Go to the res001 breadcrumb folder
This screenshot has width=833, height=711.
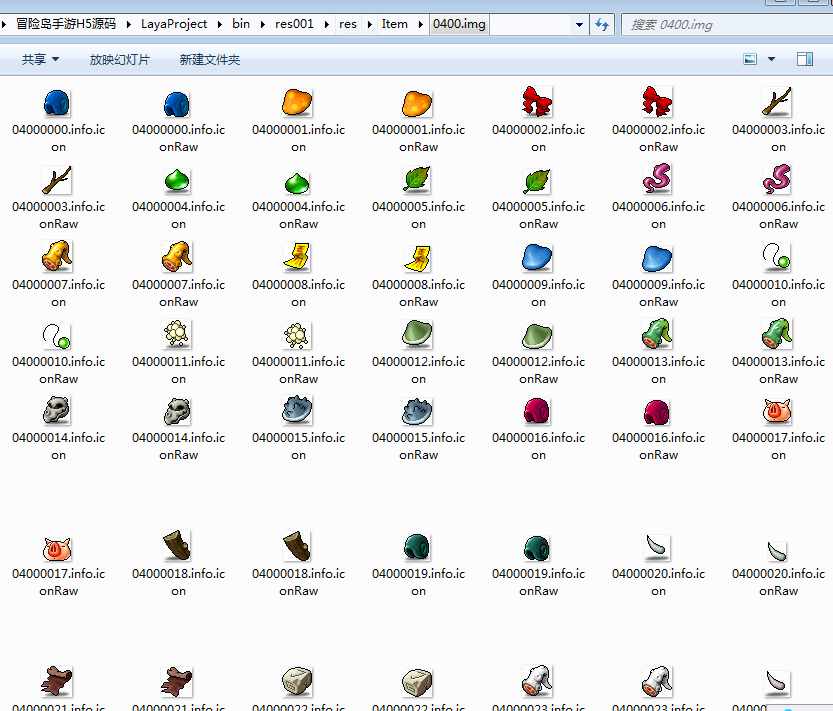(x=295, y=24)
